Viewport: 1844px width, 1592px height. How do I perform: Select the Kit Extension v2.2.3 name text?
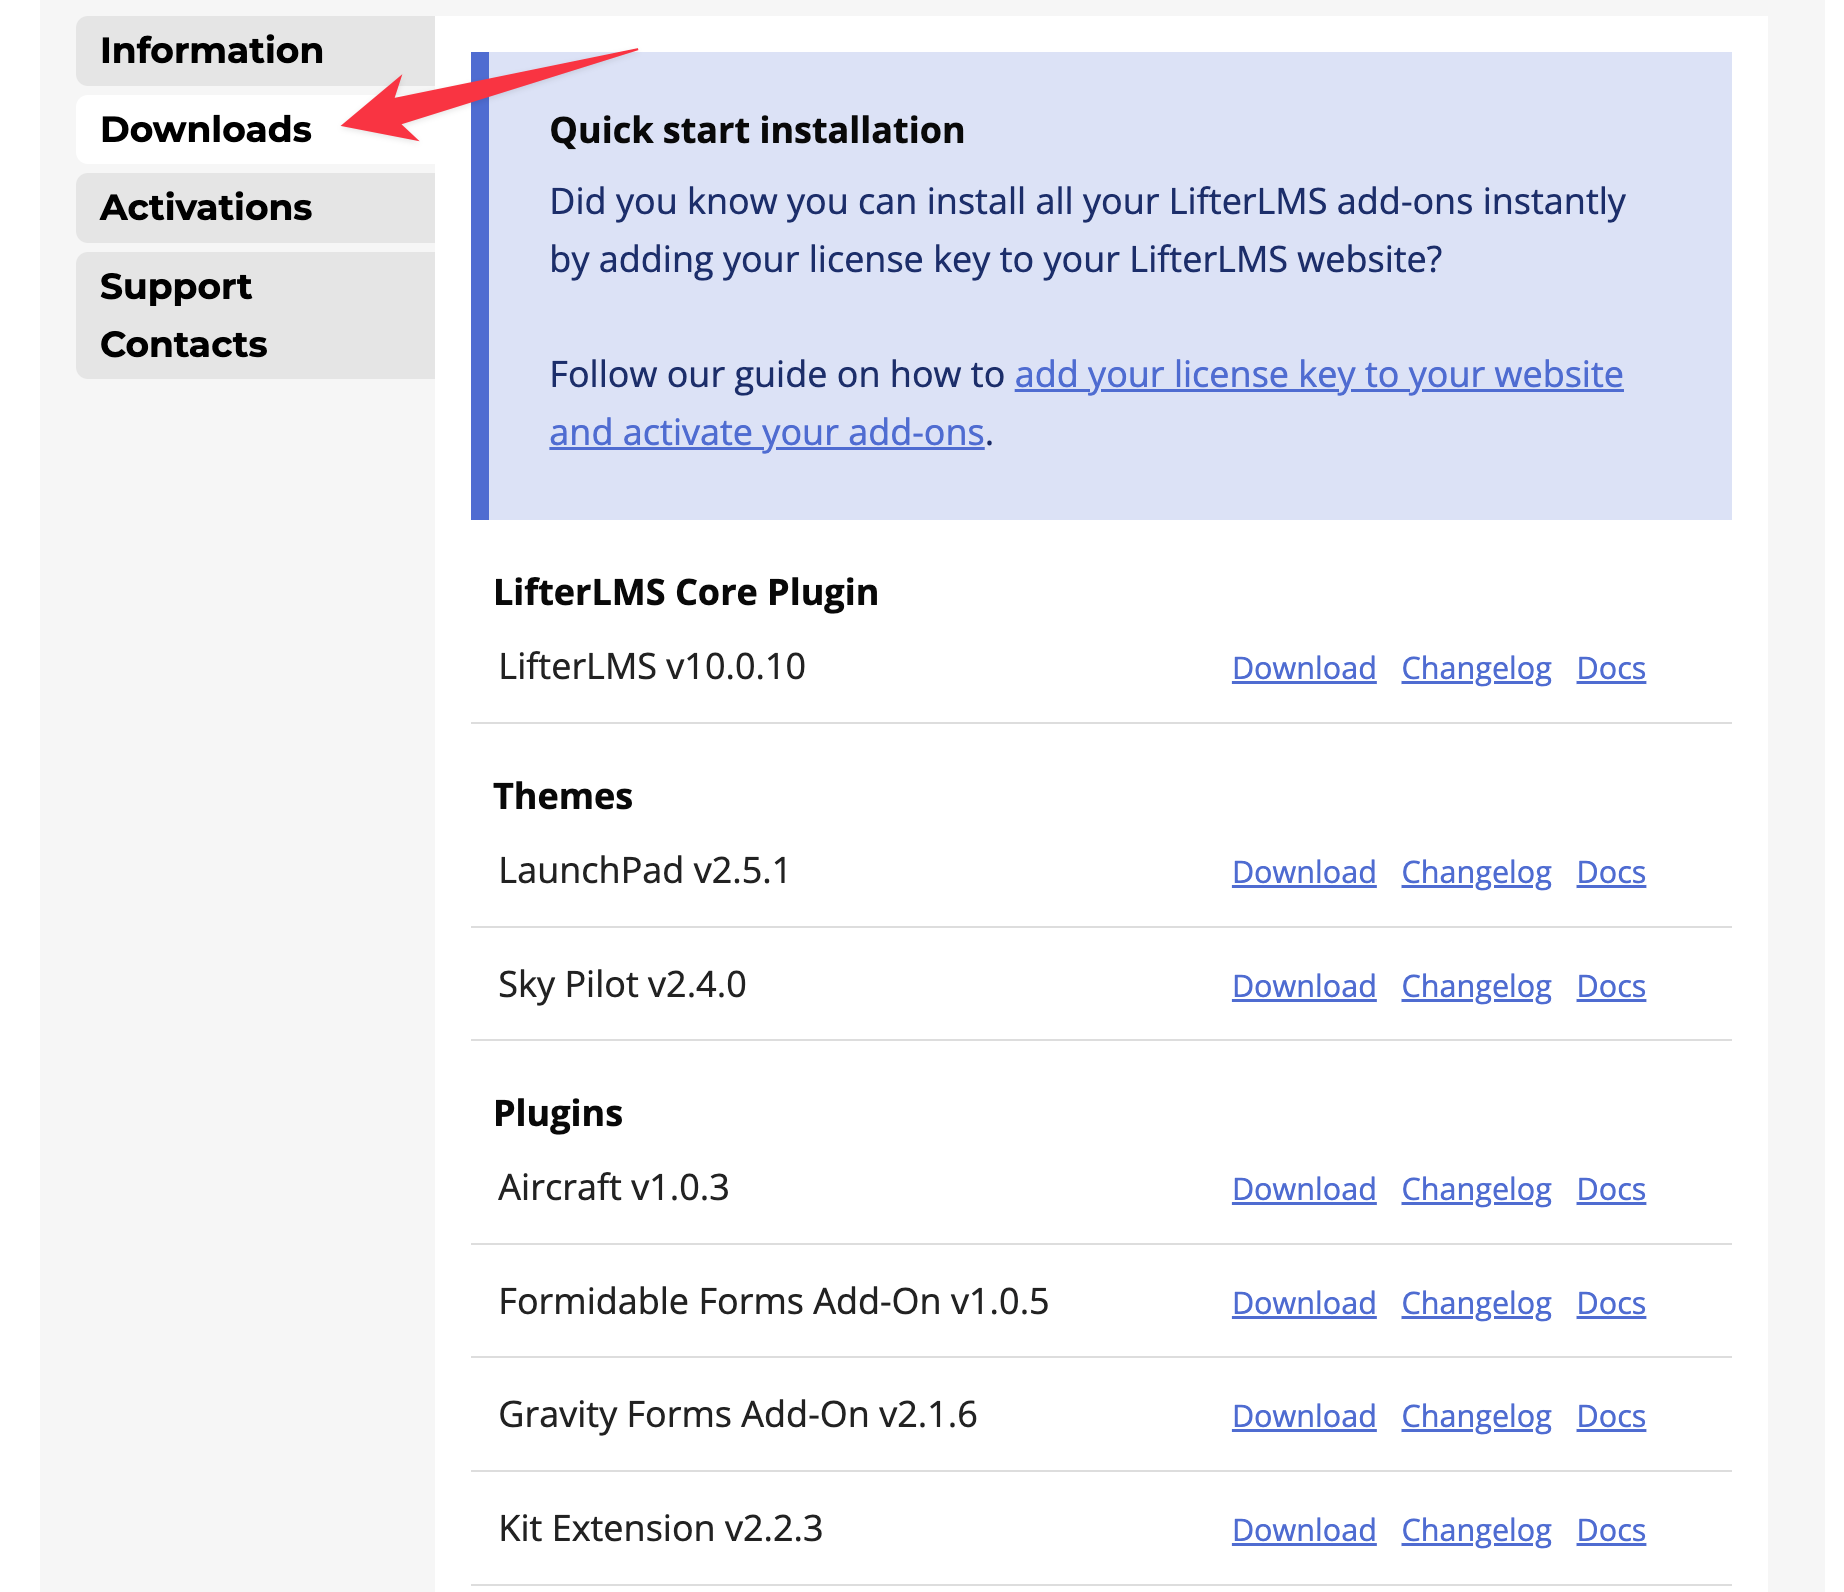tap(661, 1529)
